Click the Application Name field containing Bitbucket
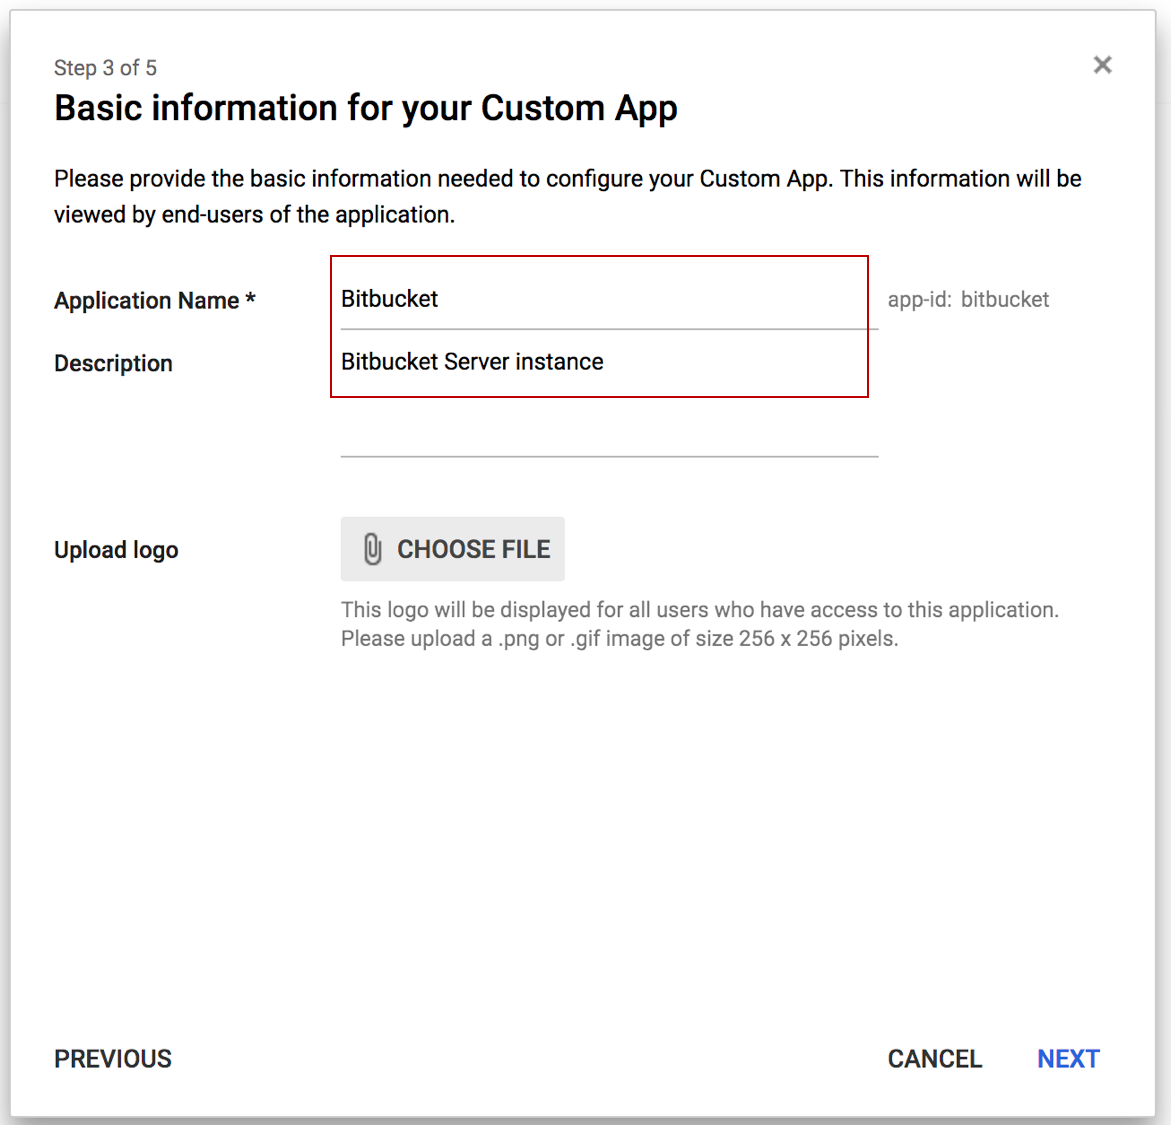This screenshot has width=1171, height=1125. (609, 300)
